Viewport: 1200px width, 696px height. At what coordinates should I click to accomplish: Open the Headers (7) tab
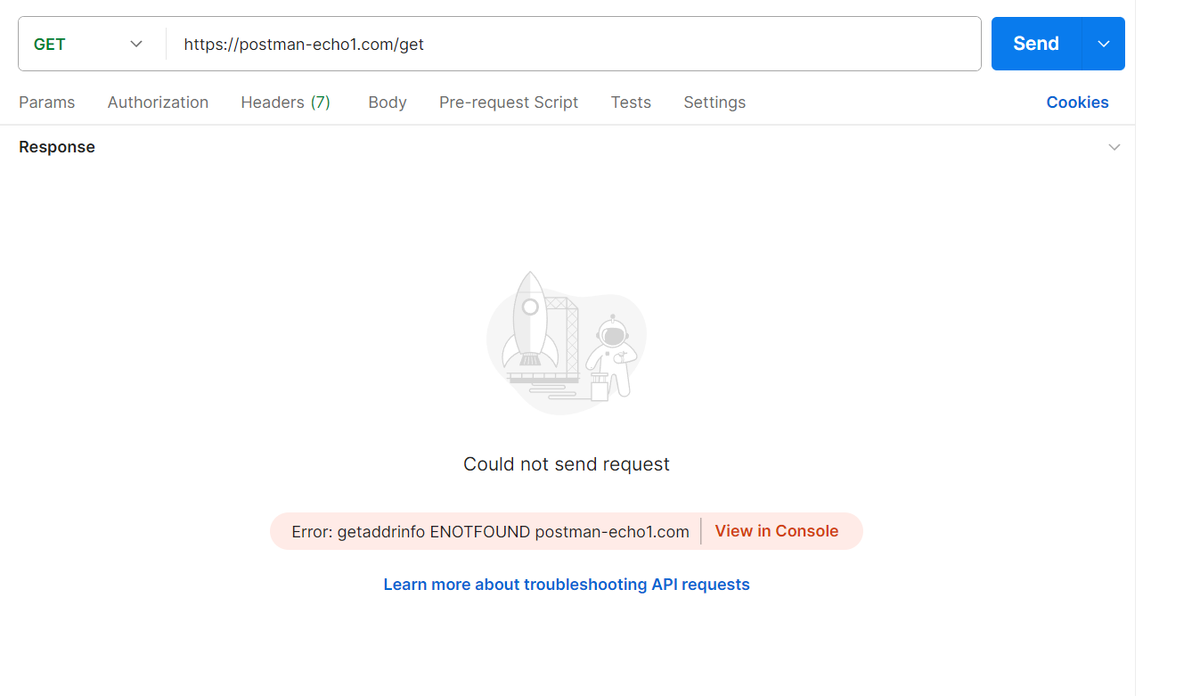pyautogui.click(x=285, y=101)
